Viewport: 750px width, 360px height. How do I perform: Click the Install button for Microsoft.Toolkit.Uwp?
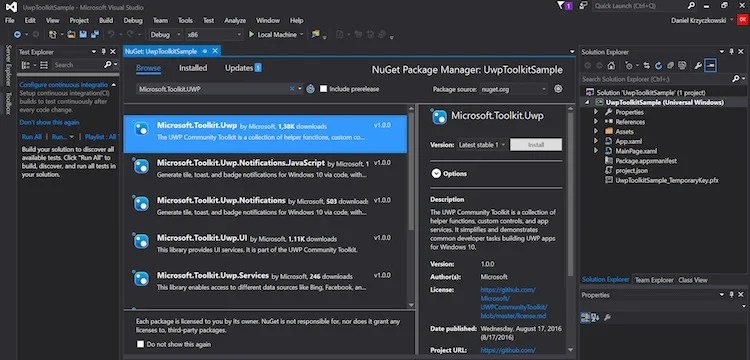pyautogui.click(x=536, y=144)
